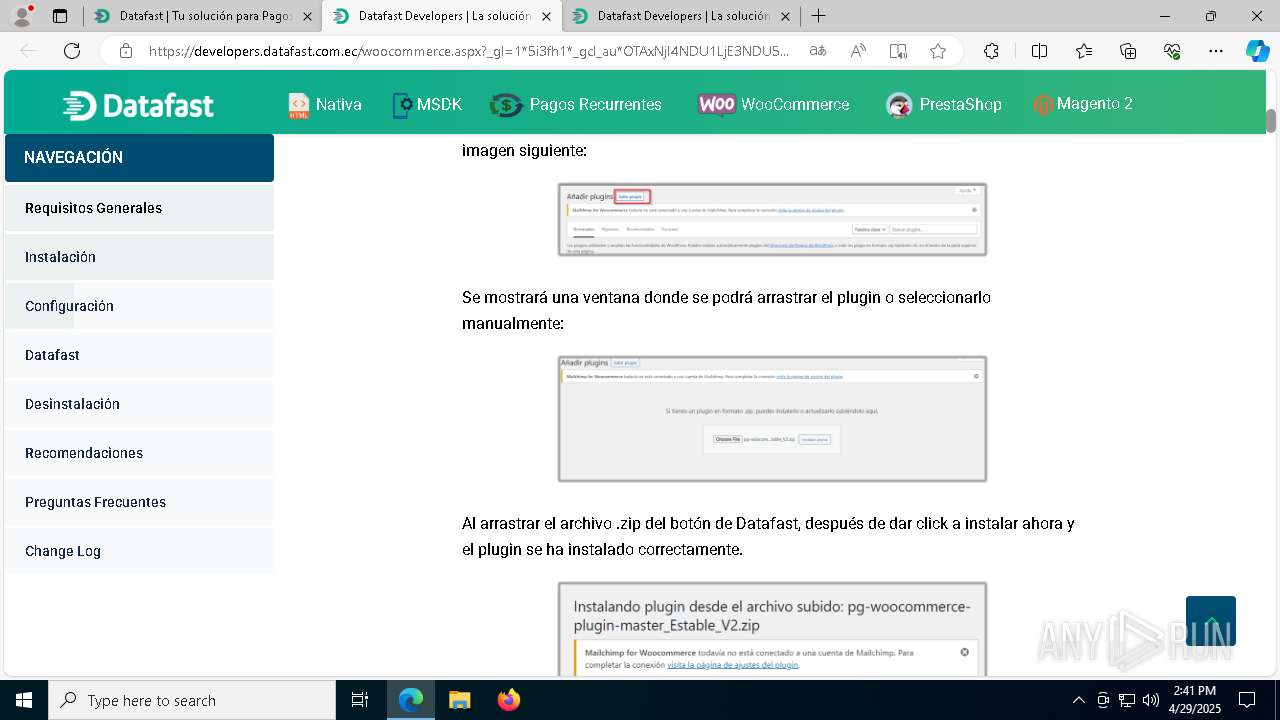The height and width of the screenshot is (720, 1280).
Task: Open Edge profile icon
Action: tap(22, 16)
